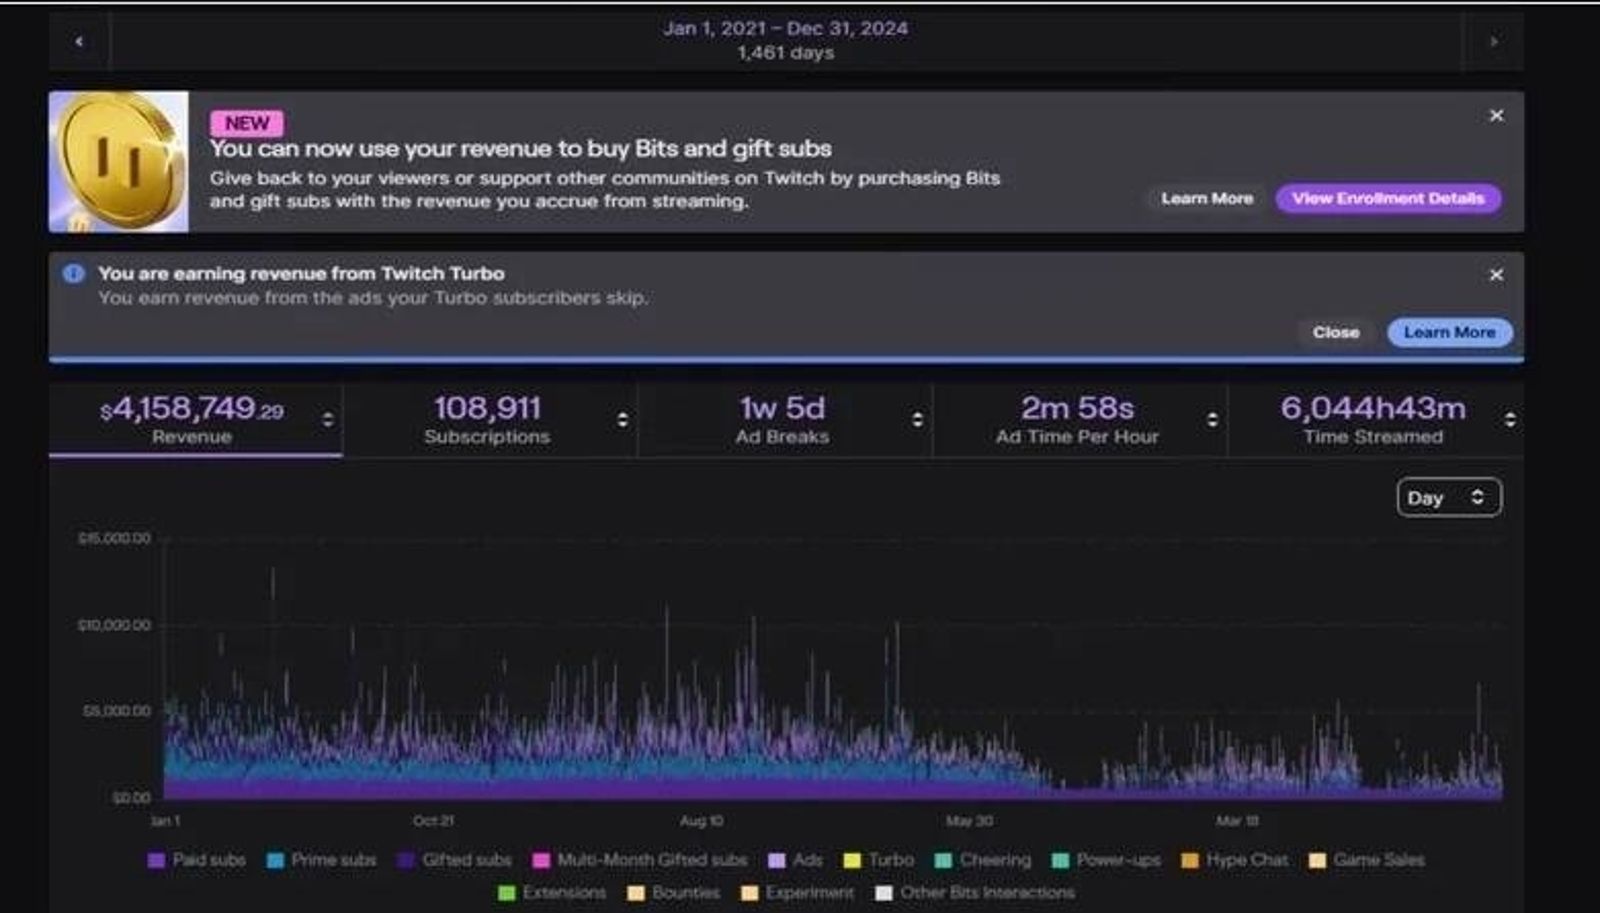Go to previous date range arrow

click(x=79, y=41)
